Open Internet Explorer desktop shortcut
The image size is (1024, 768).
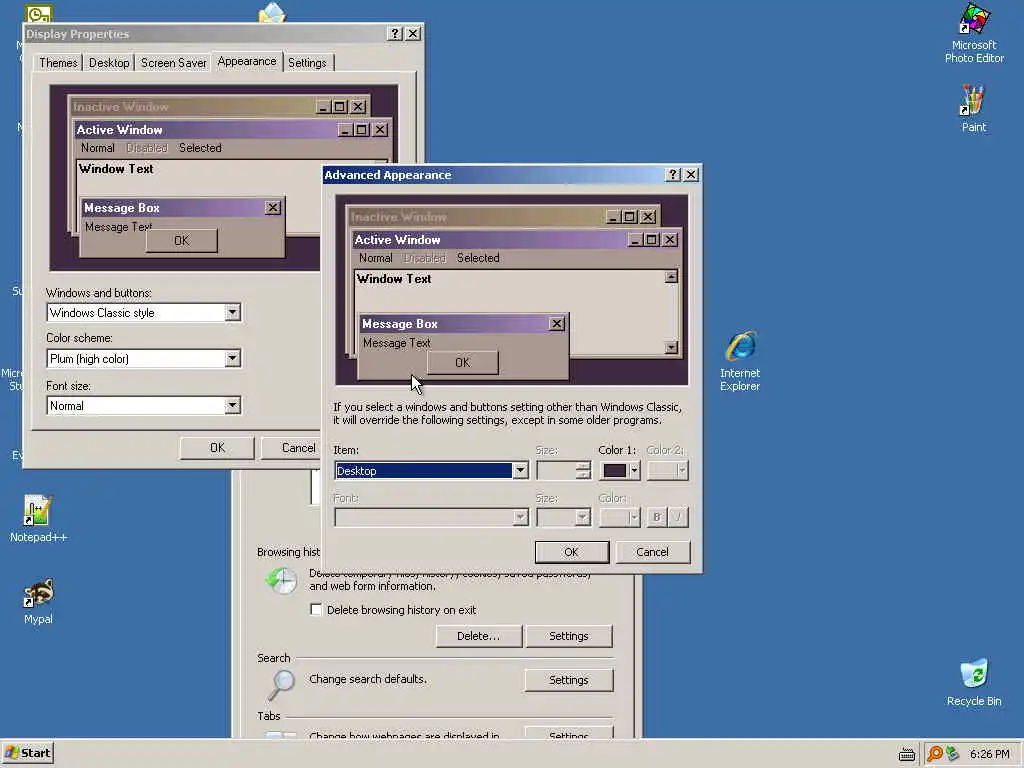pos(740,361)
